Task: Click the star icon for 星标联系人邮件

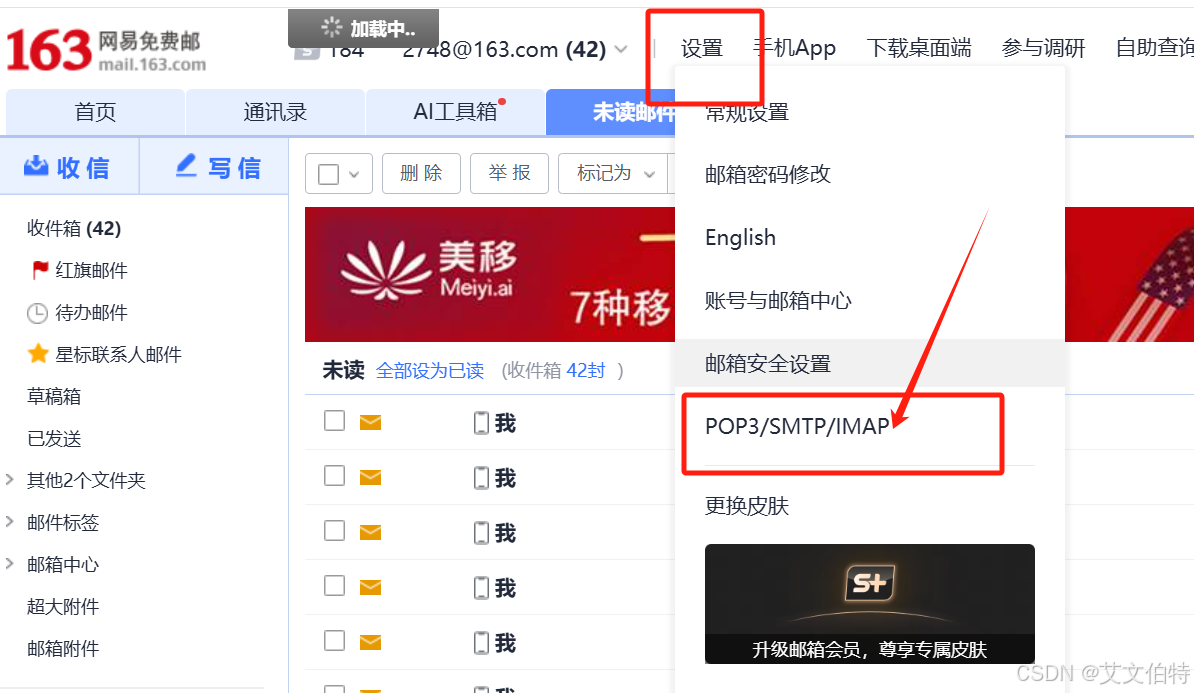Action: [37, 353]
